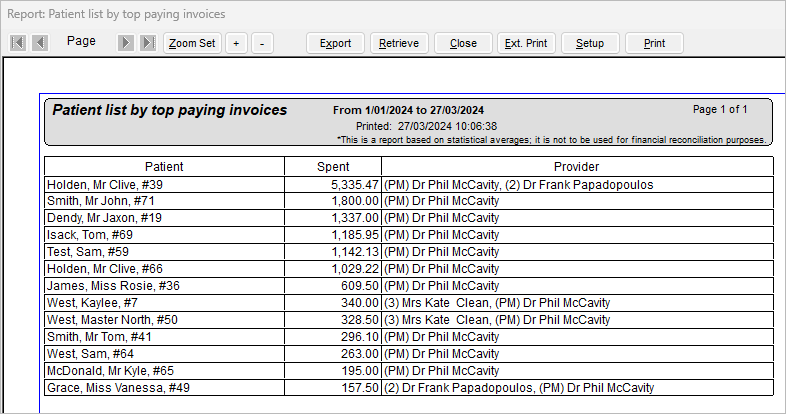Select patient West, Master North, #50

[112, 320]
